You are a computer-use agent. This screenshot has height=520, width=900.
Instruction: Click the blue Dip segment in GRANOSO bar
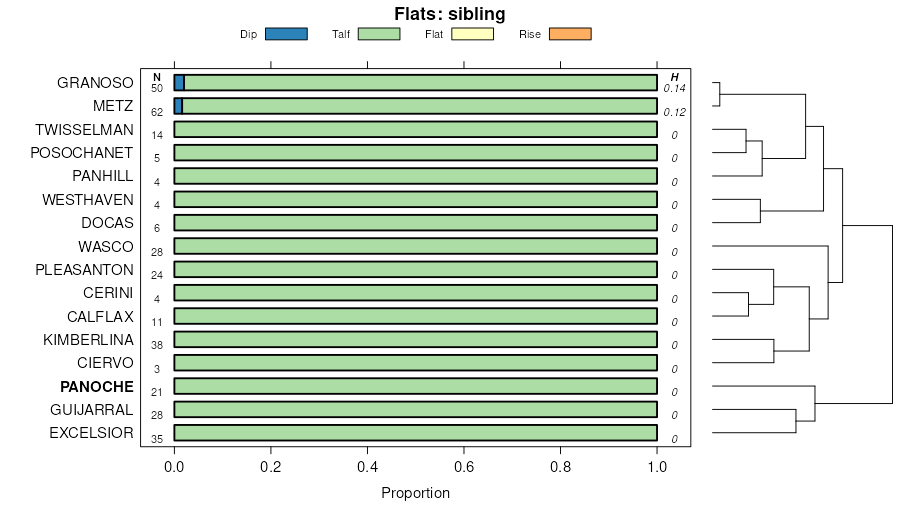179,83
